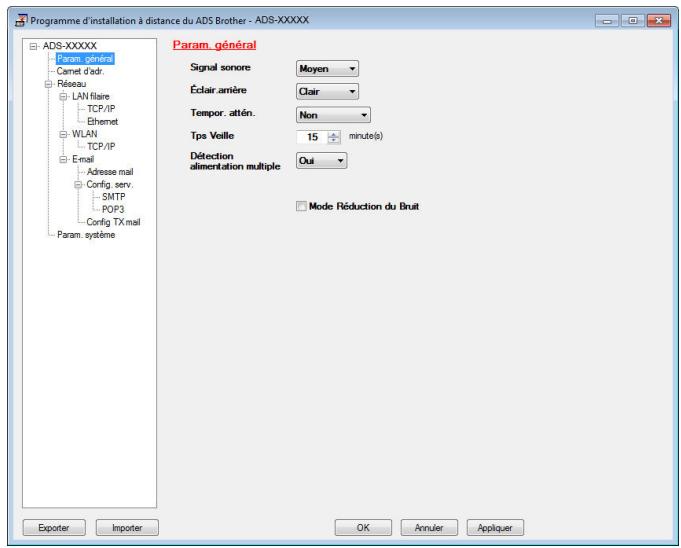Collapse the E-mail tree node

tap(63, 159)
